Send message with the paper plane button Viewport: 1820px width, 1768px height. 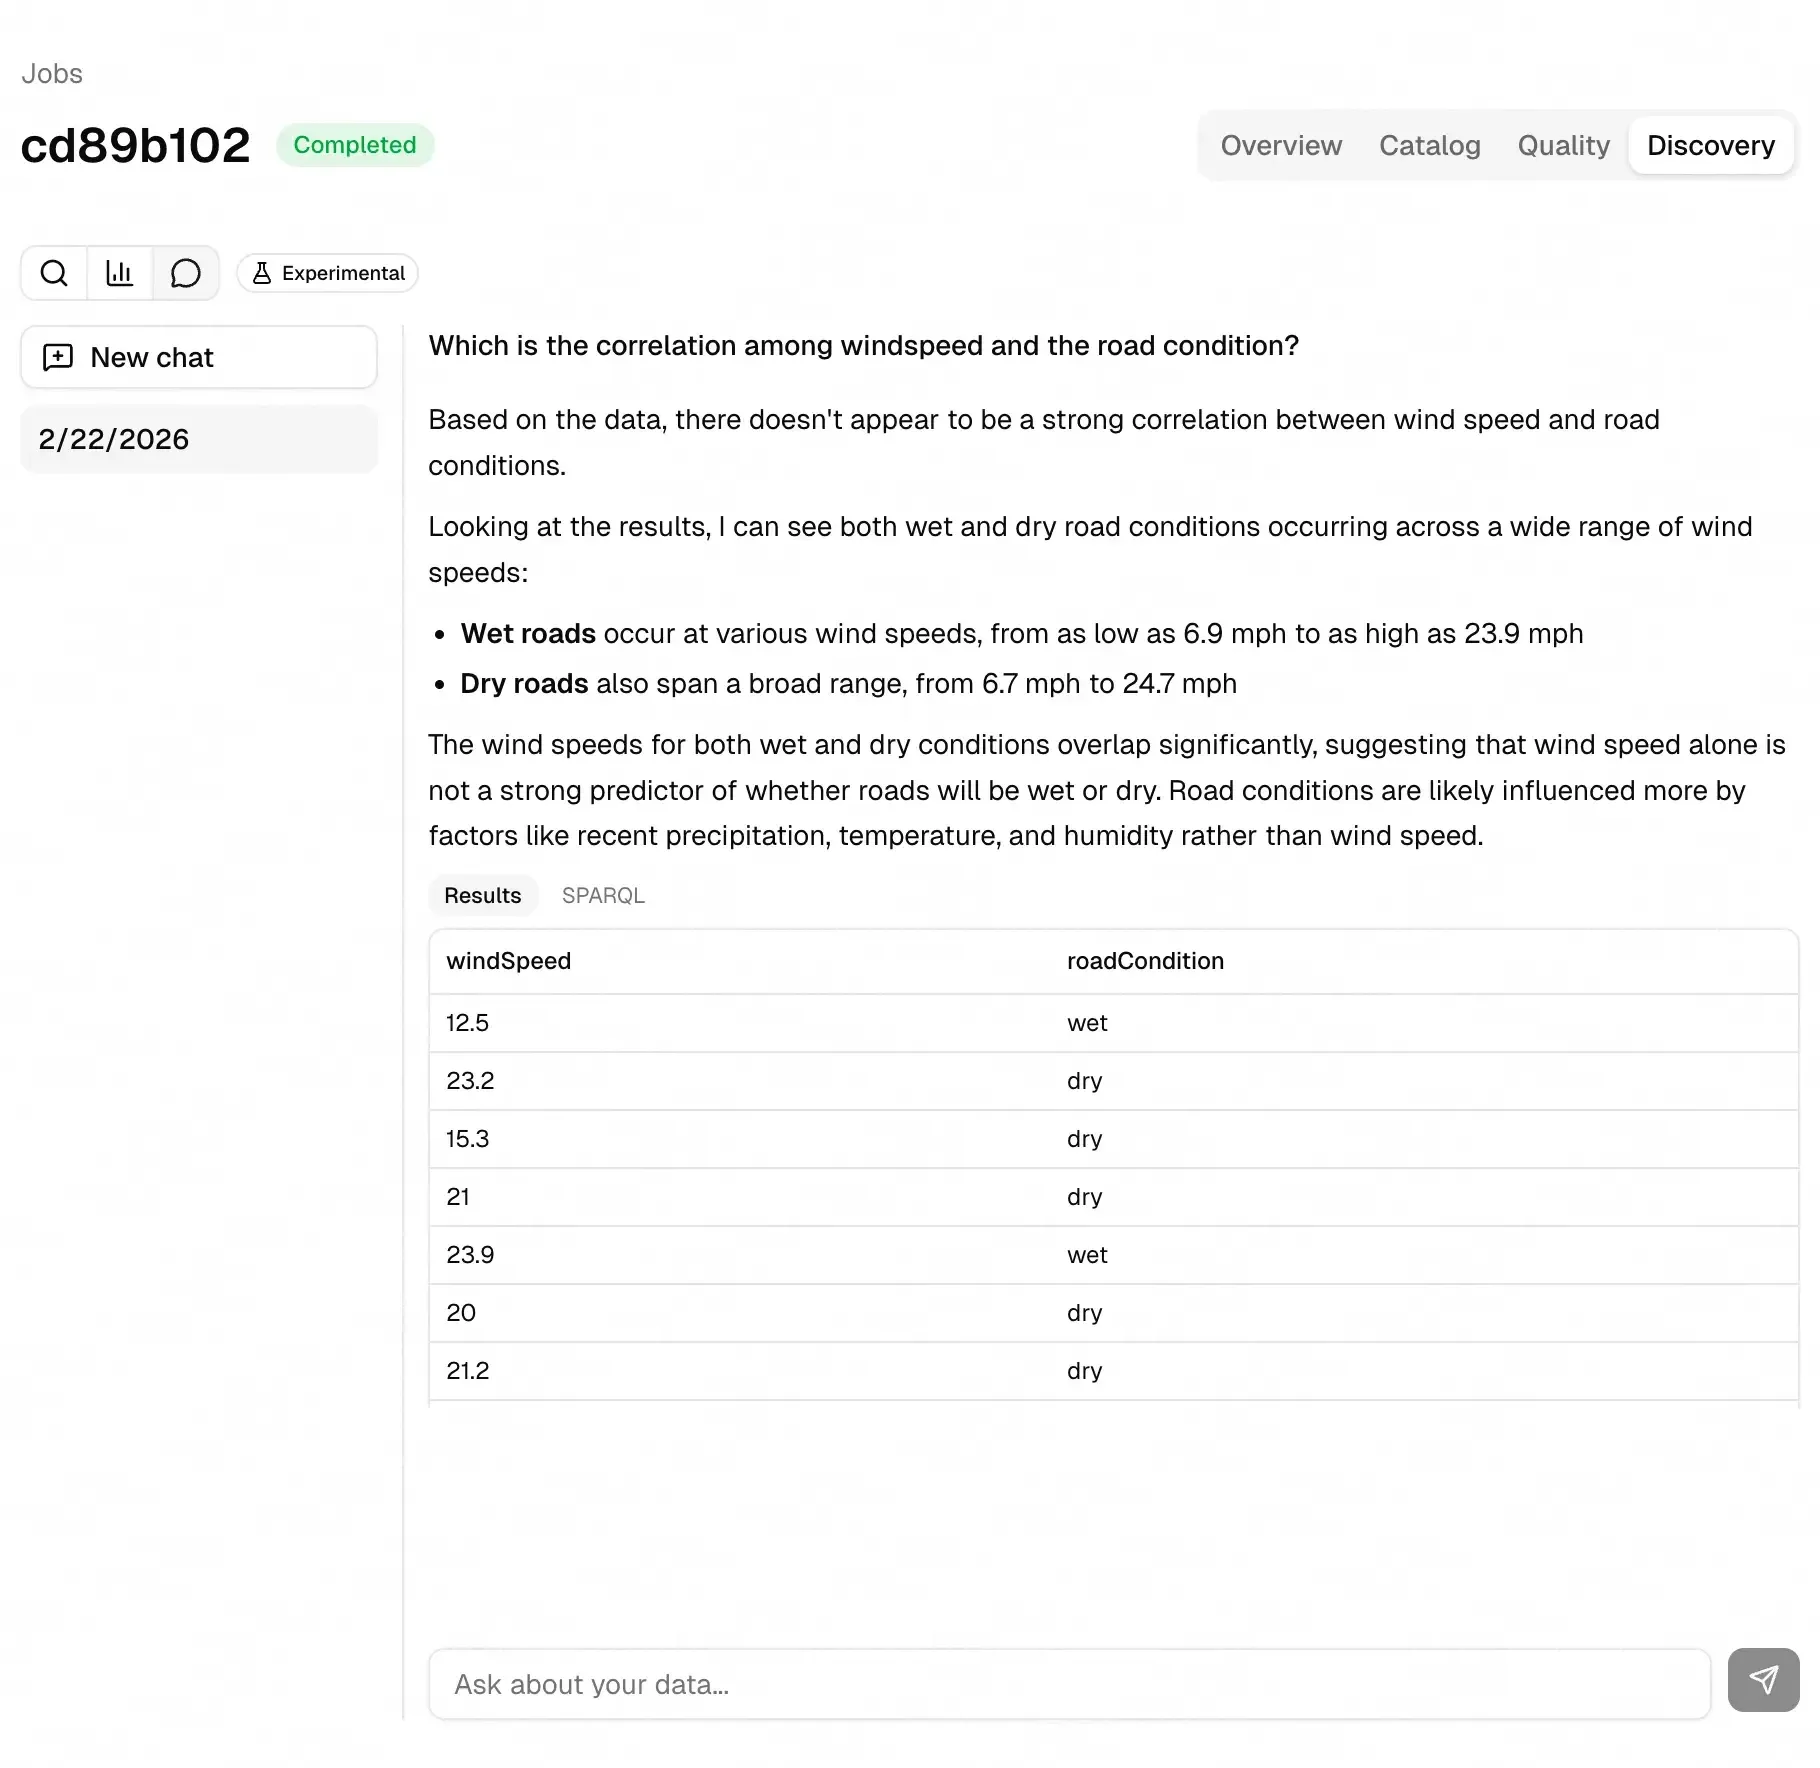coord(1763,1680)
